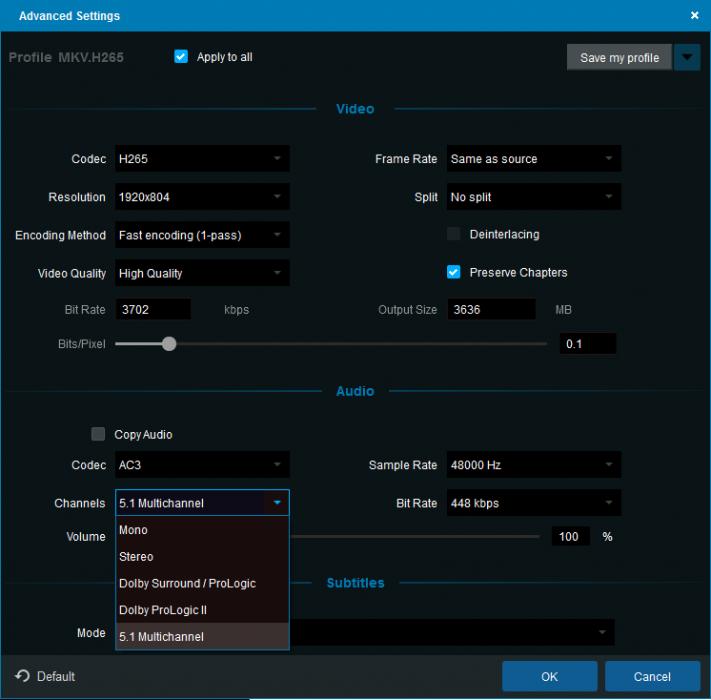Choose Stereo in the Channels list
The width and height of the screenshot is (711, 700).
pyautogui.click(x=202, y=557)
